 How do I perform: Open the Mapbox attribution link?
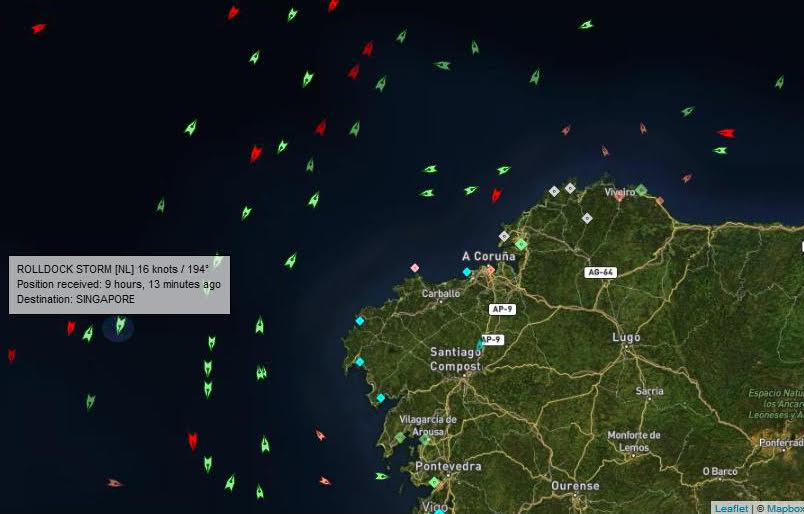pos(785,508)
